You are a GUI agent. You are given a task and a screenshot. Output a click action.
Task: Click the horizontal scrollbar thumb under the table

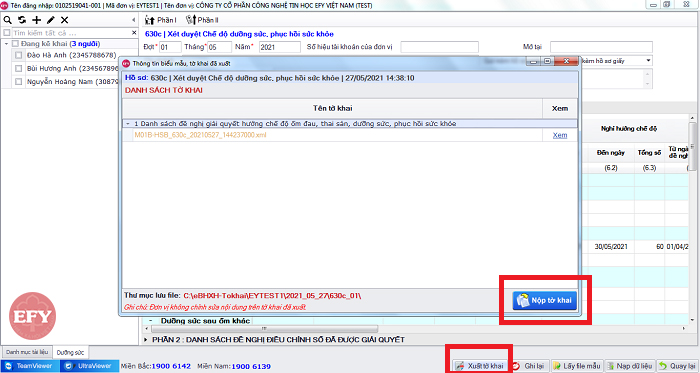(264, 329)
